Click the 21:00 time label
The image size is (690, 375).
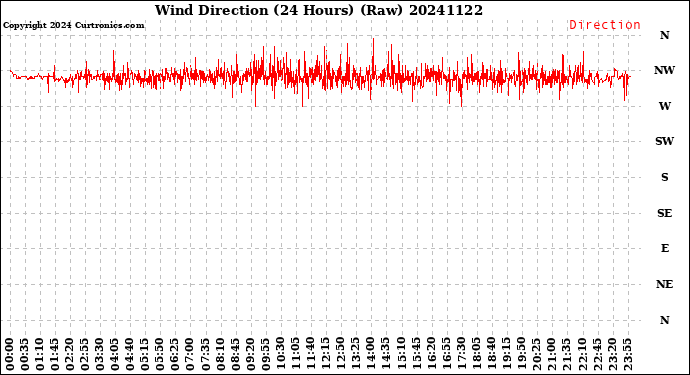tap(552, 355)
